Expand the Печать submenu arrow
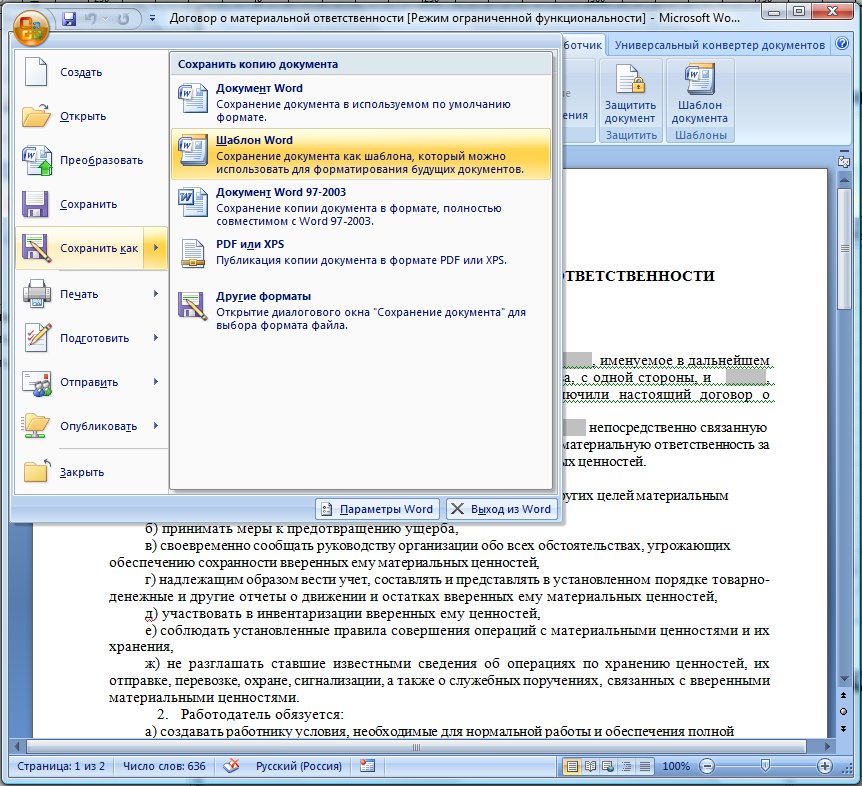 (156, 294)
